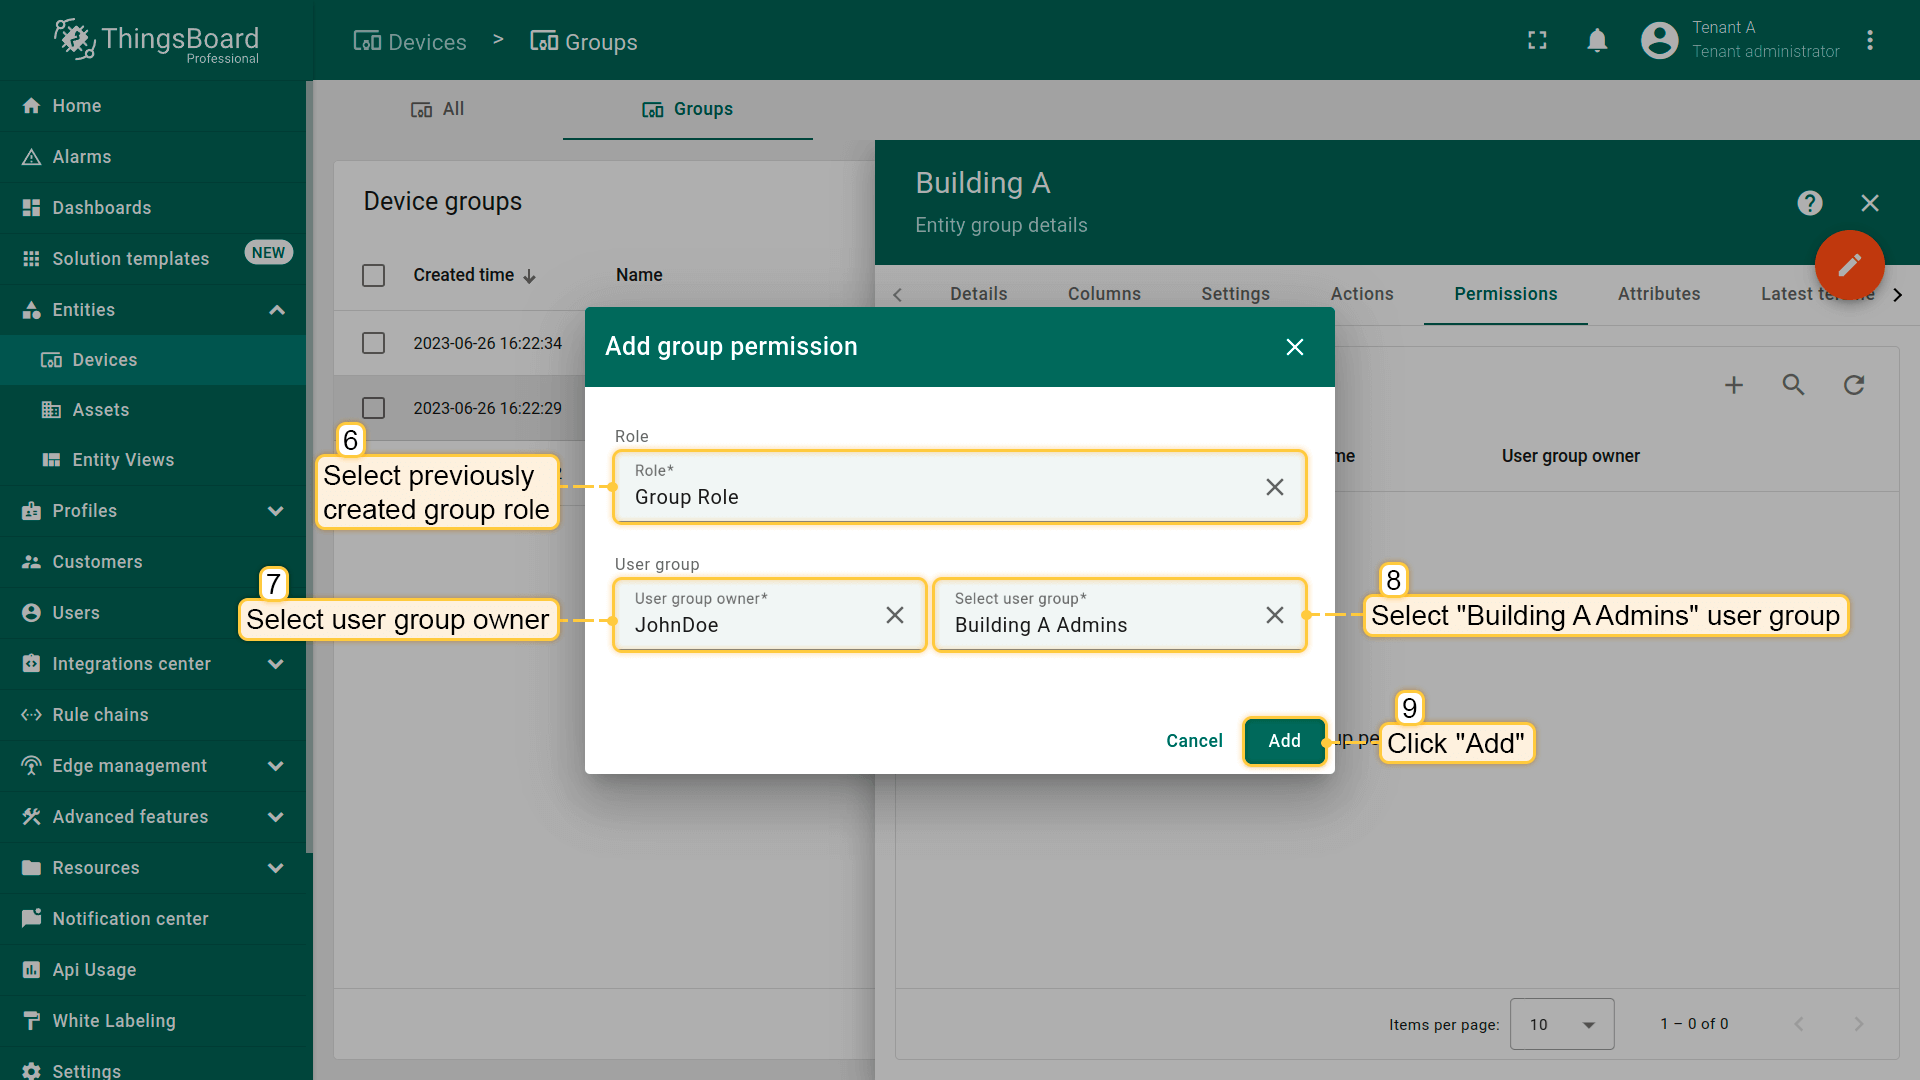Click the search magnifier icon in Permissions
The image size is (1920, 1080).
(1793, 385)
